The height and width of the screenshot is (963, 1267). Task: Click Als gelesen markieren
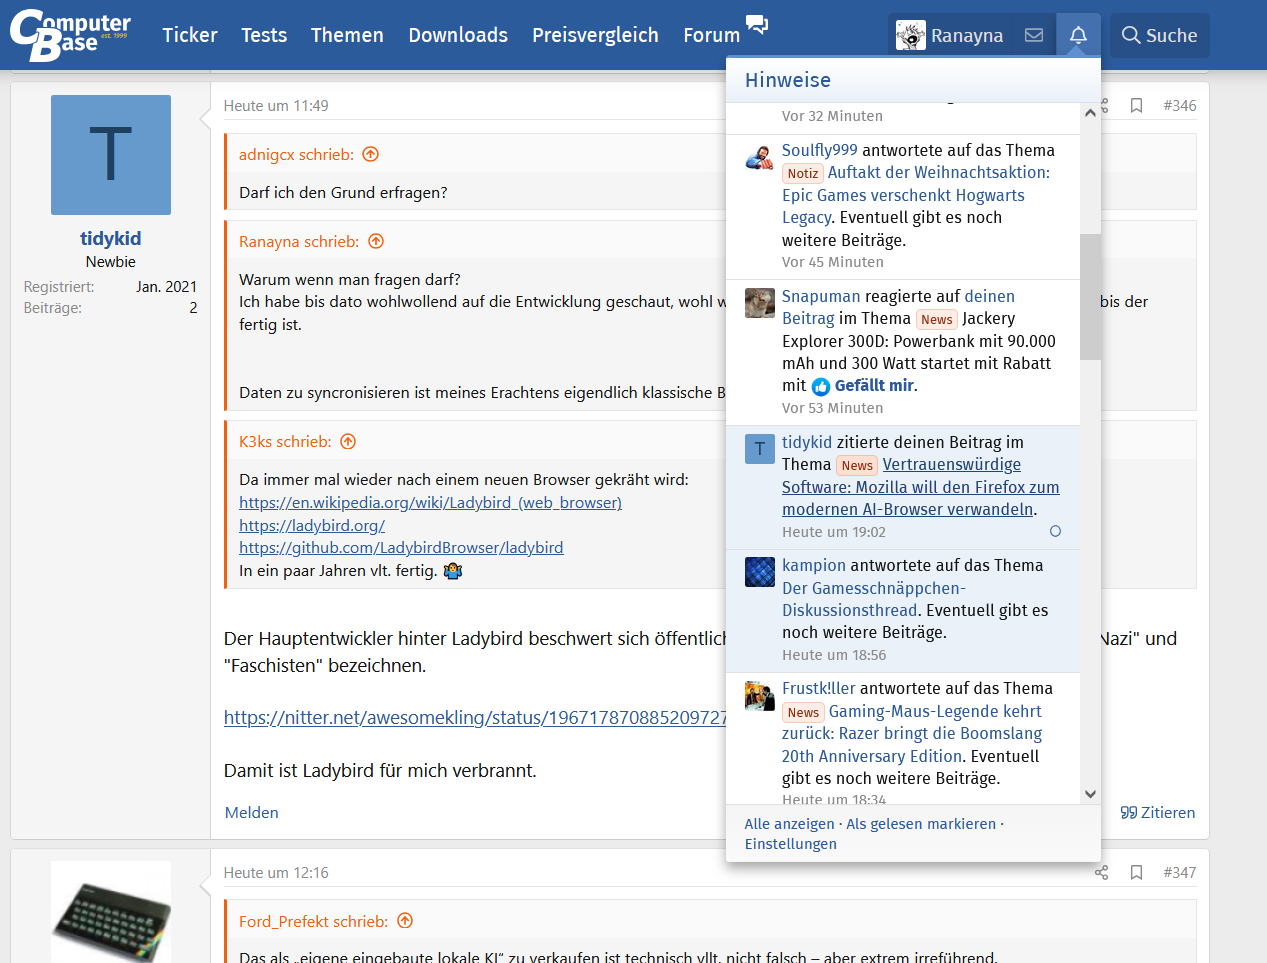pos(921,824)
